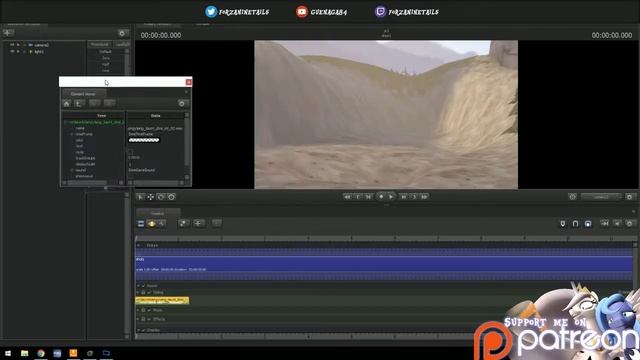Viewport: 640px width, 360px height.
Task: Select the Element Viewer tab
Action: [83, 94]
